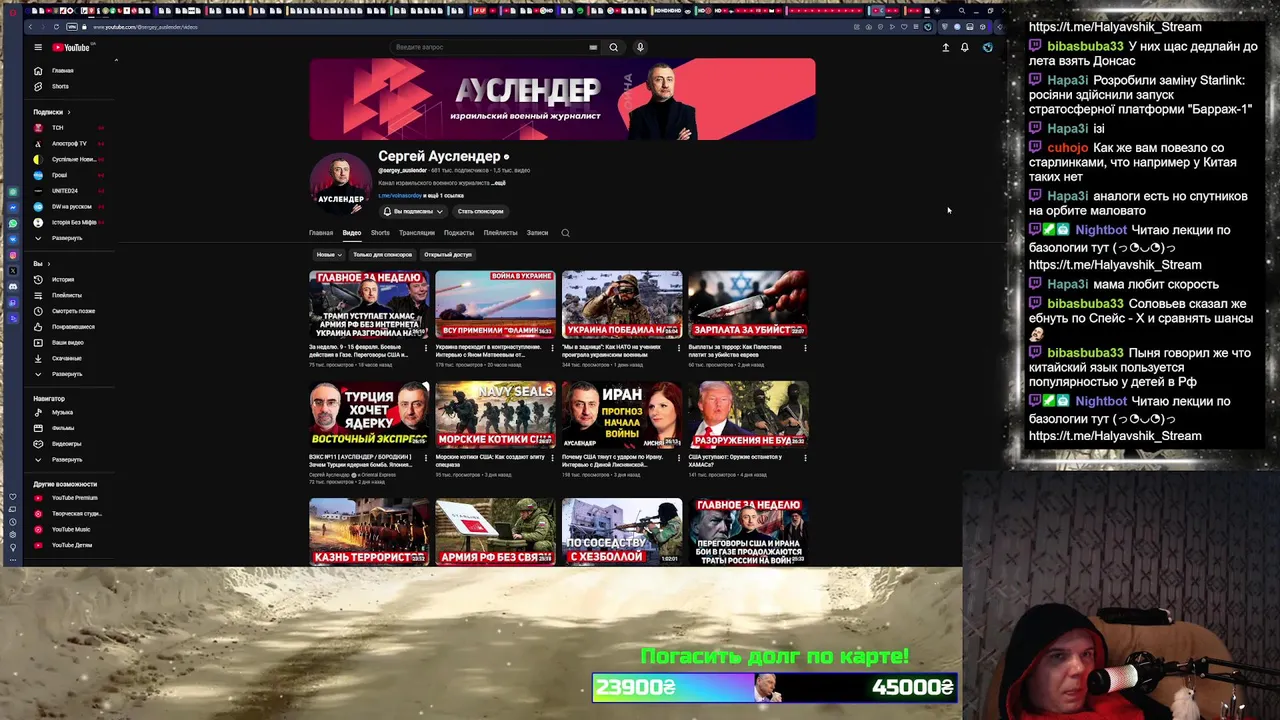The height and width of the screenshot is (720, 1280).
Task: Open 'ВСУ применили Фламинго' video thumbnail
Action: tap(495, 304)
